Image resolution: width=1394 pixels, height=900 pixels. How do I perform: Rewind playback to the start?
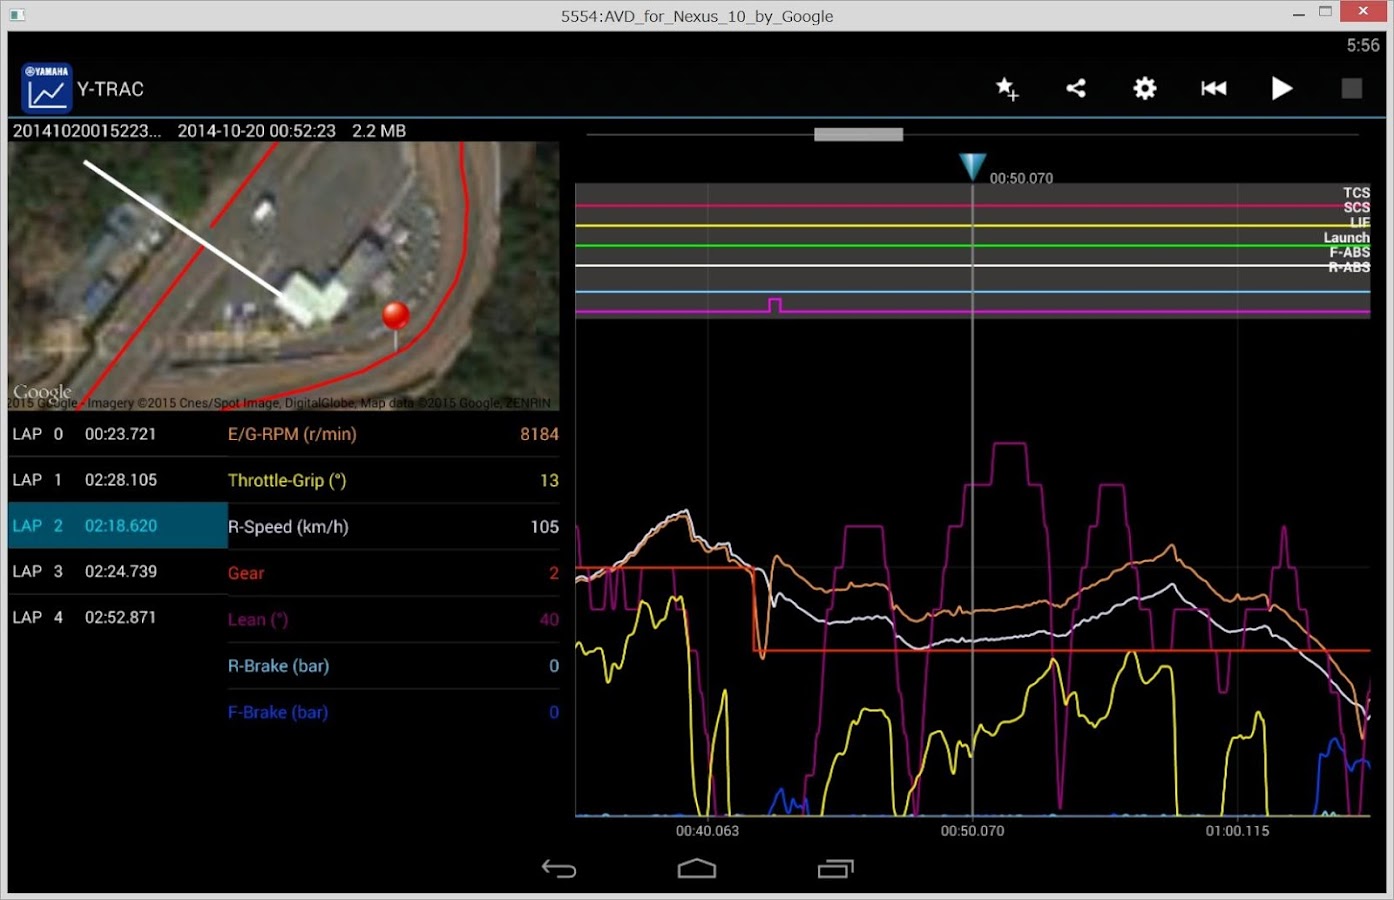point(1213,89)
